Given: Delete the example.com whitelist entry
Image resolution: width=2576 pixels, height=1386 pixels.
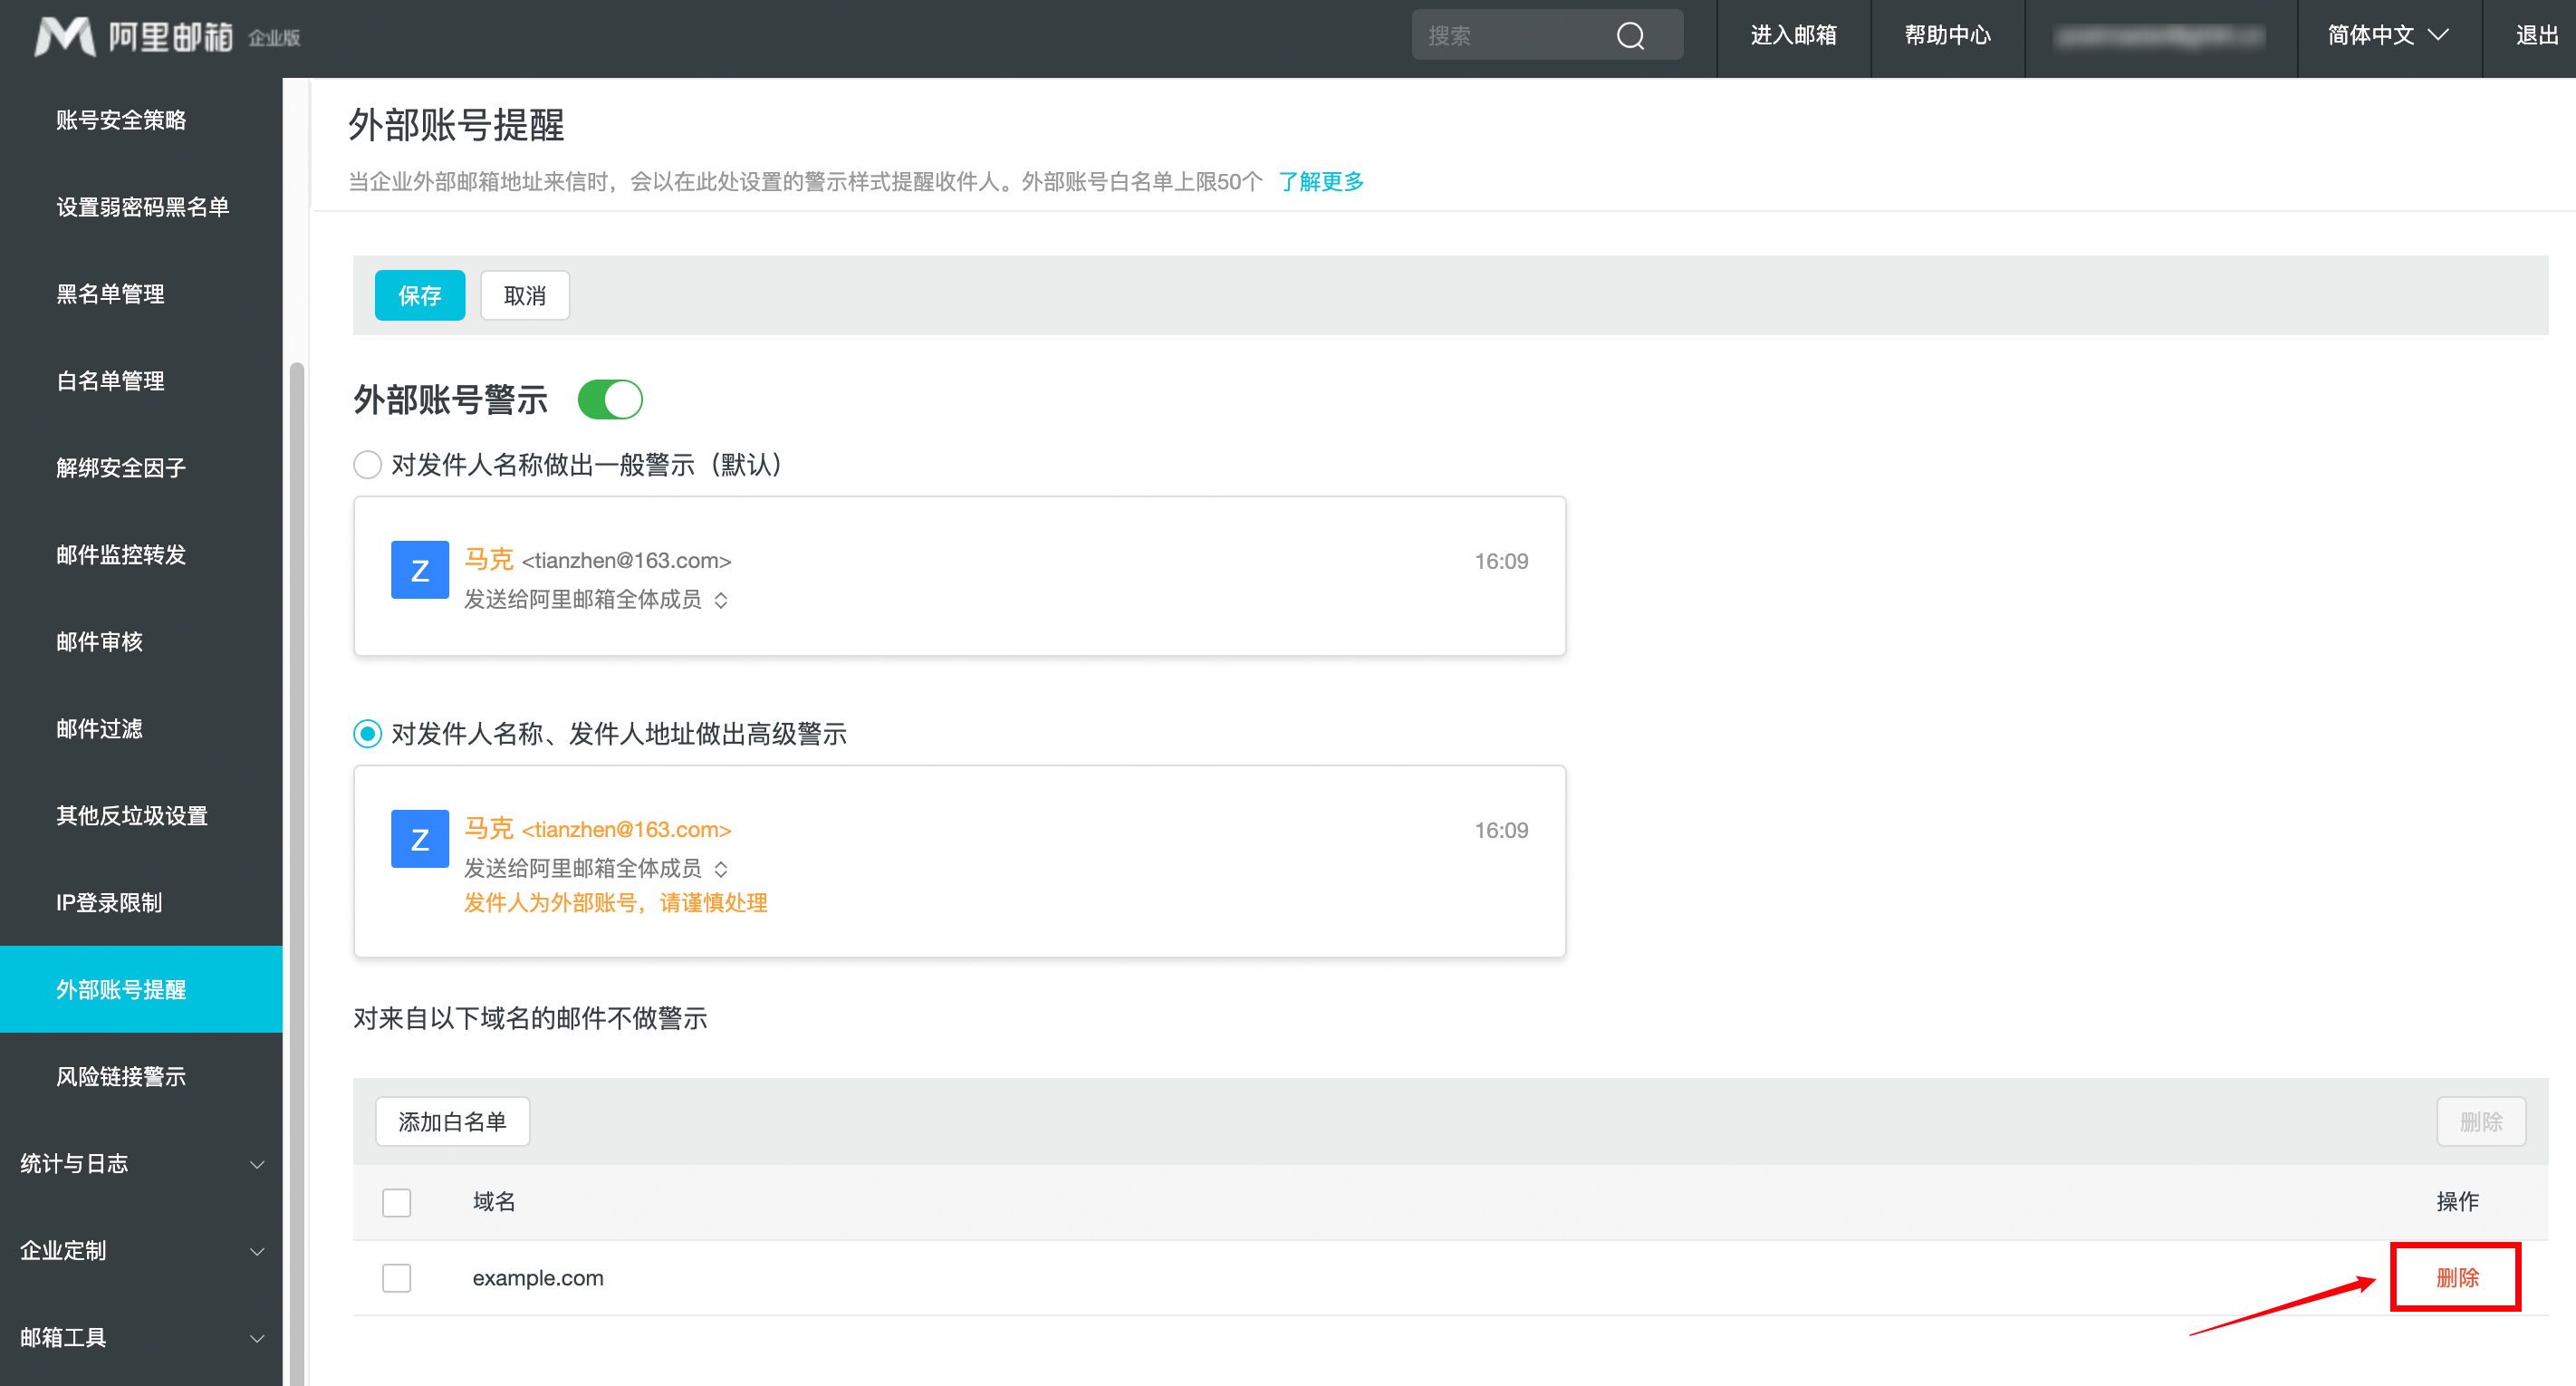Looking at the screenshot, I should pos(2456,1277).
